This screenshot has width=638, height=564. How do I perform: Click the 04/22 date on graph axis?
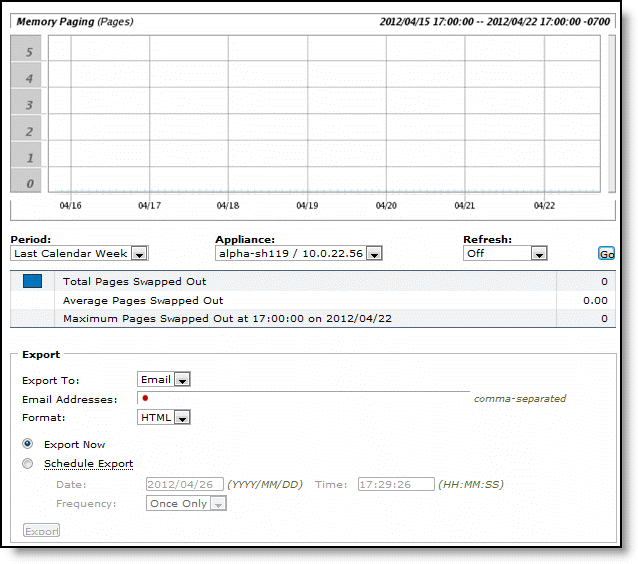pyautogui.click(x=544, y=206)
